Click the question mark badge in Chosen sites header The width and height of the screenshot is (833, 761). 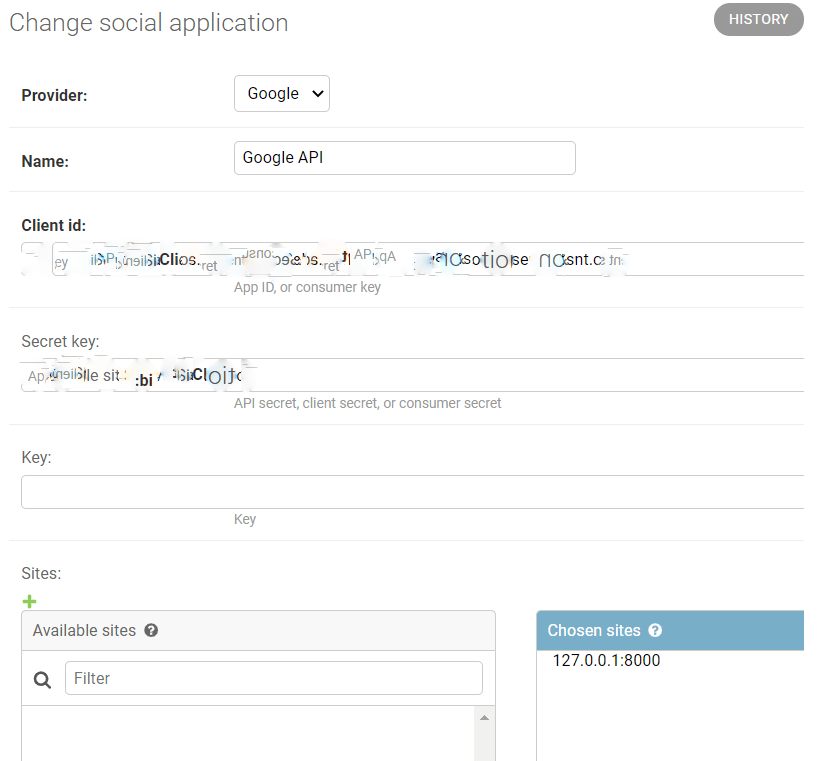pos(655,630)
